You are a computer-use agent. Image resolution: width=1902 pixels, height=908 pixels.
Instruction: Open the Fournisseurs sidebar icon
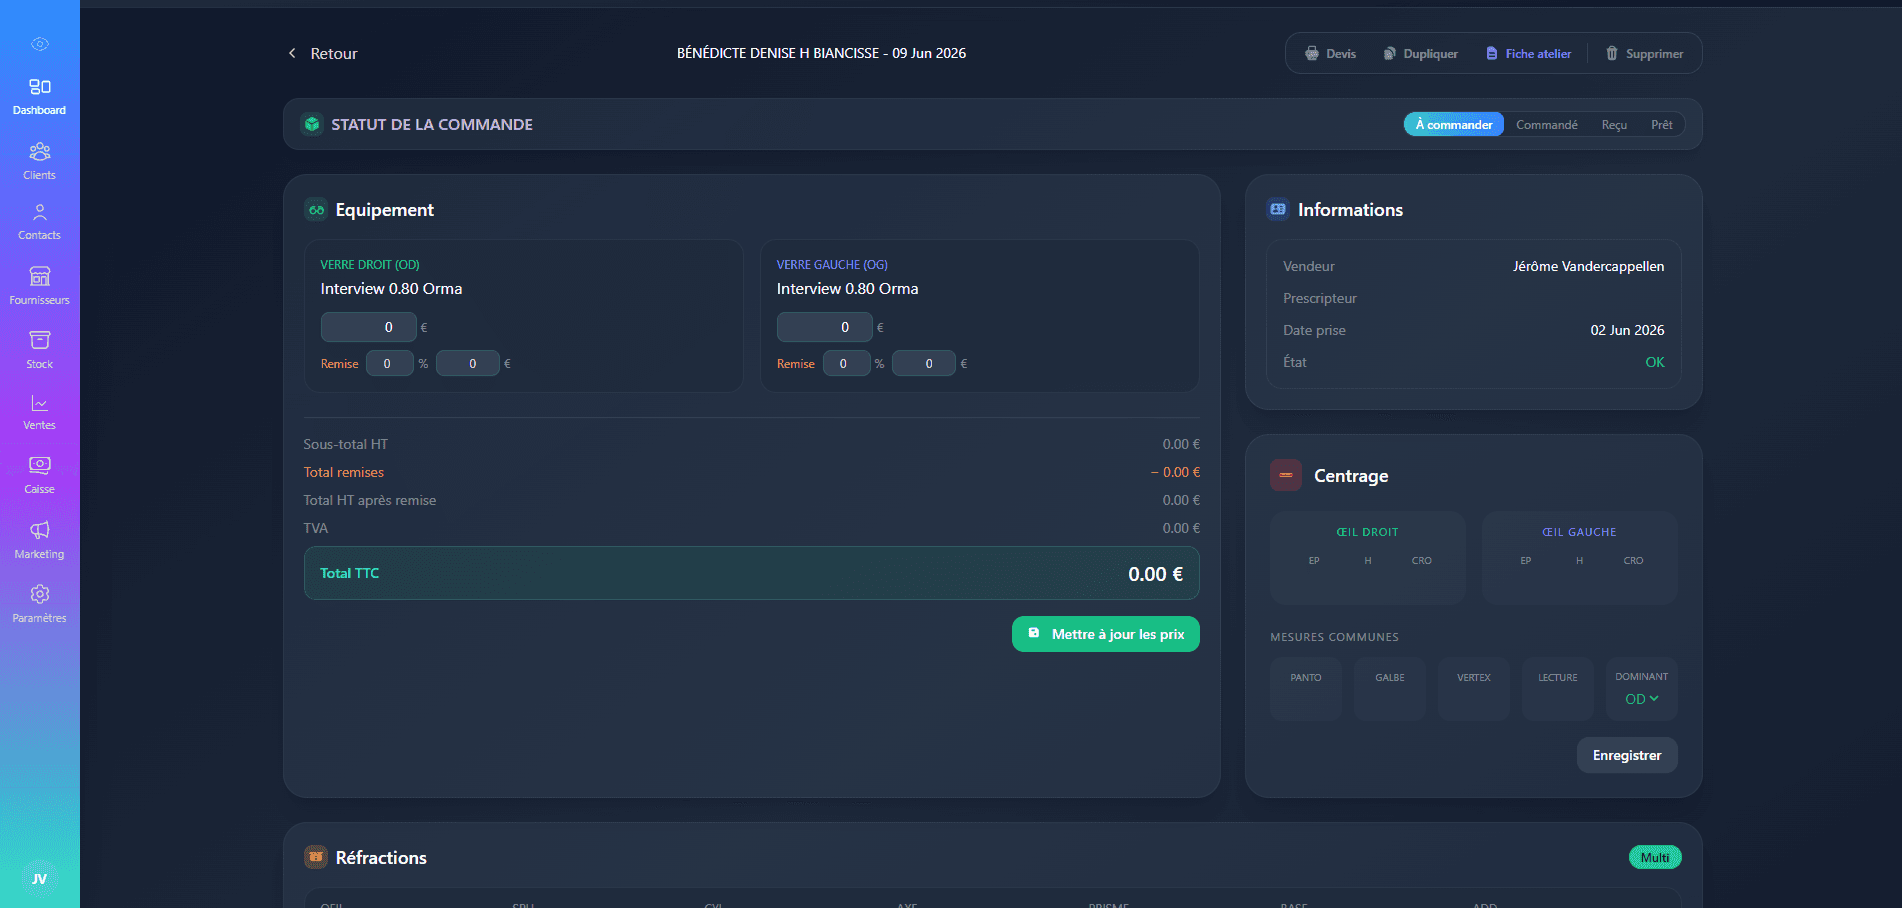(x=40, y=276)
